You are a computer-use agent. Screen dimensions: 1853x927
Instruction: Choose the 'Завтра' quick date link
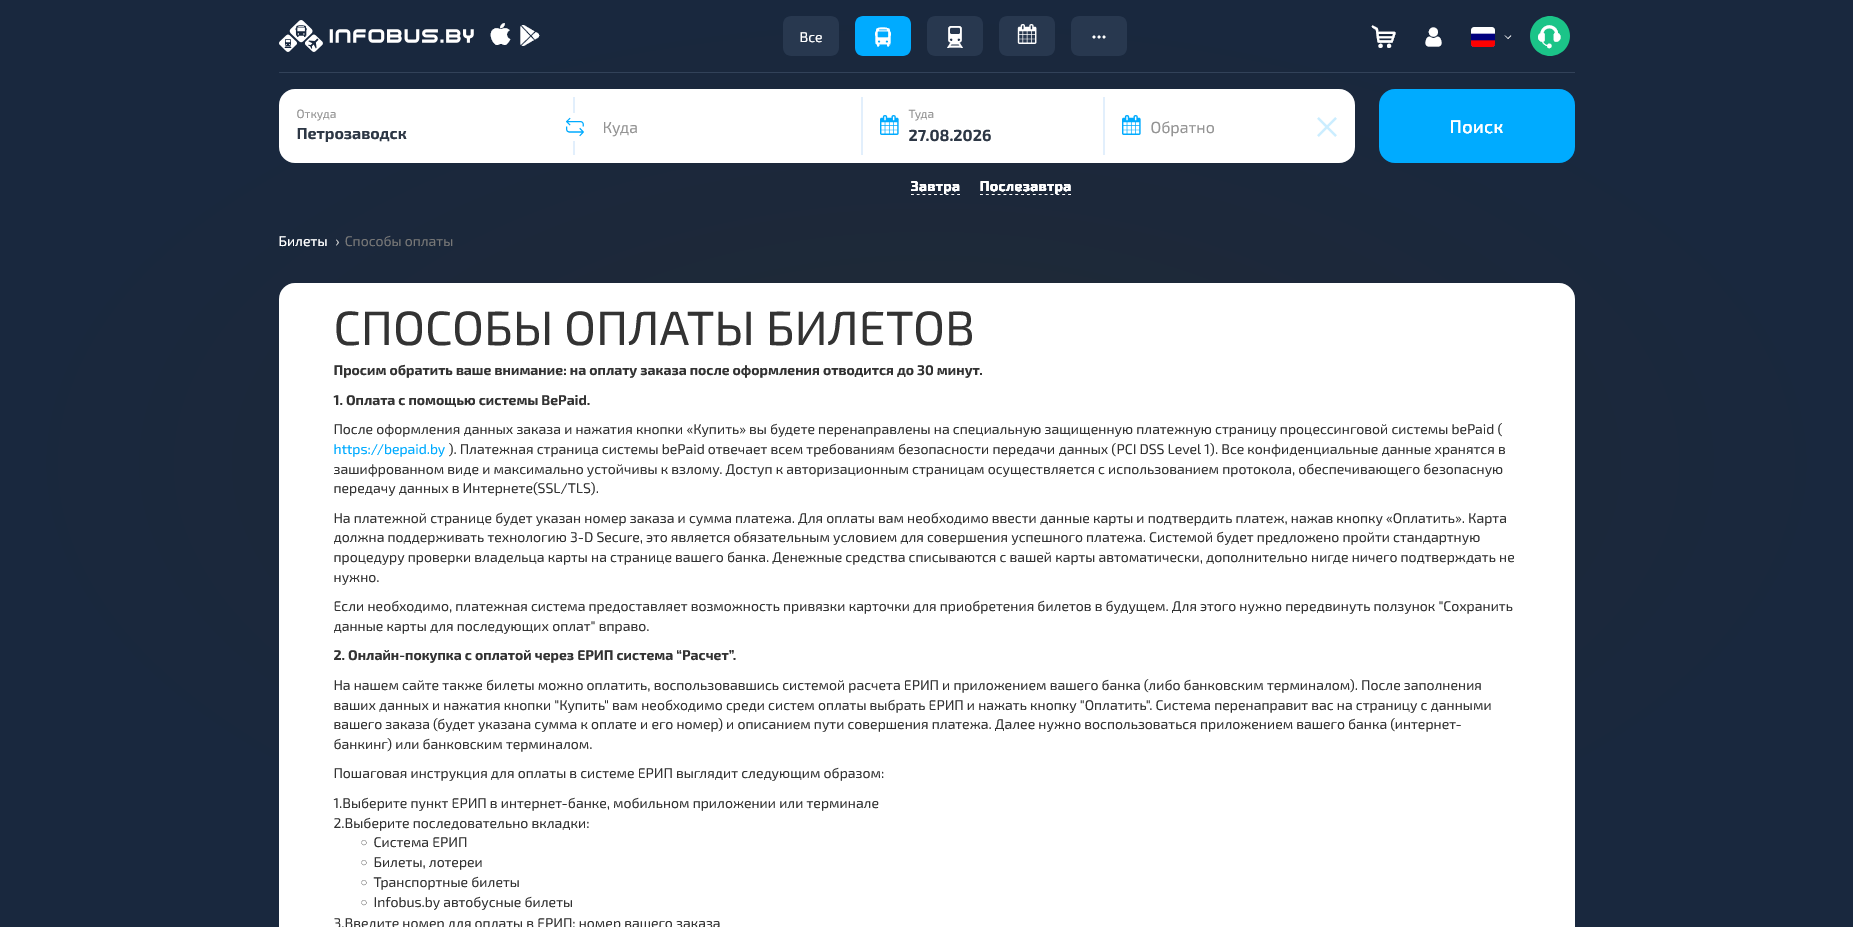click(935, 187)
